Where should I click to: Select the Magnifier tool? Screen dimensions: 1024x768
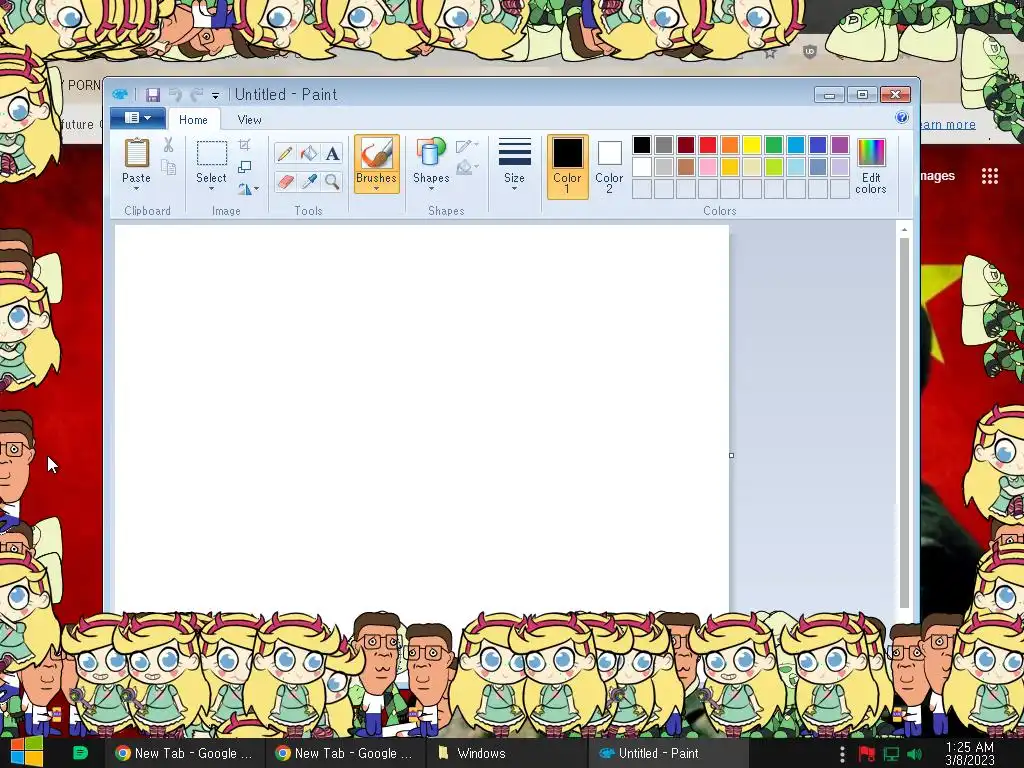pos(332,181)
